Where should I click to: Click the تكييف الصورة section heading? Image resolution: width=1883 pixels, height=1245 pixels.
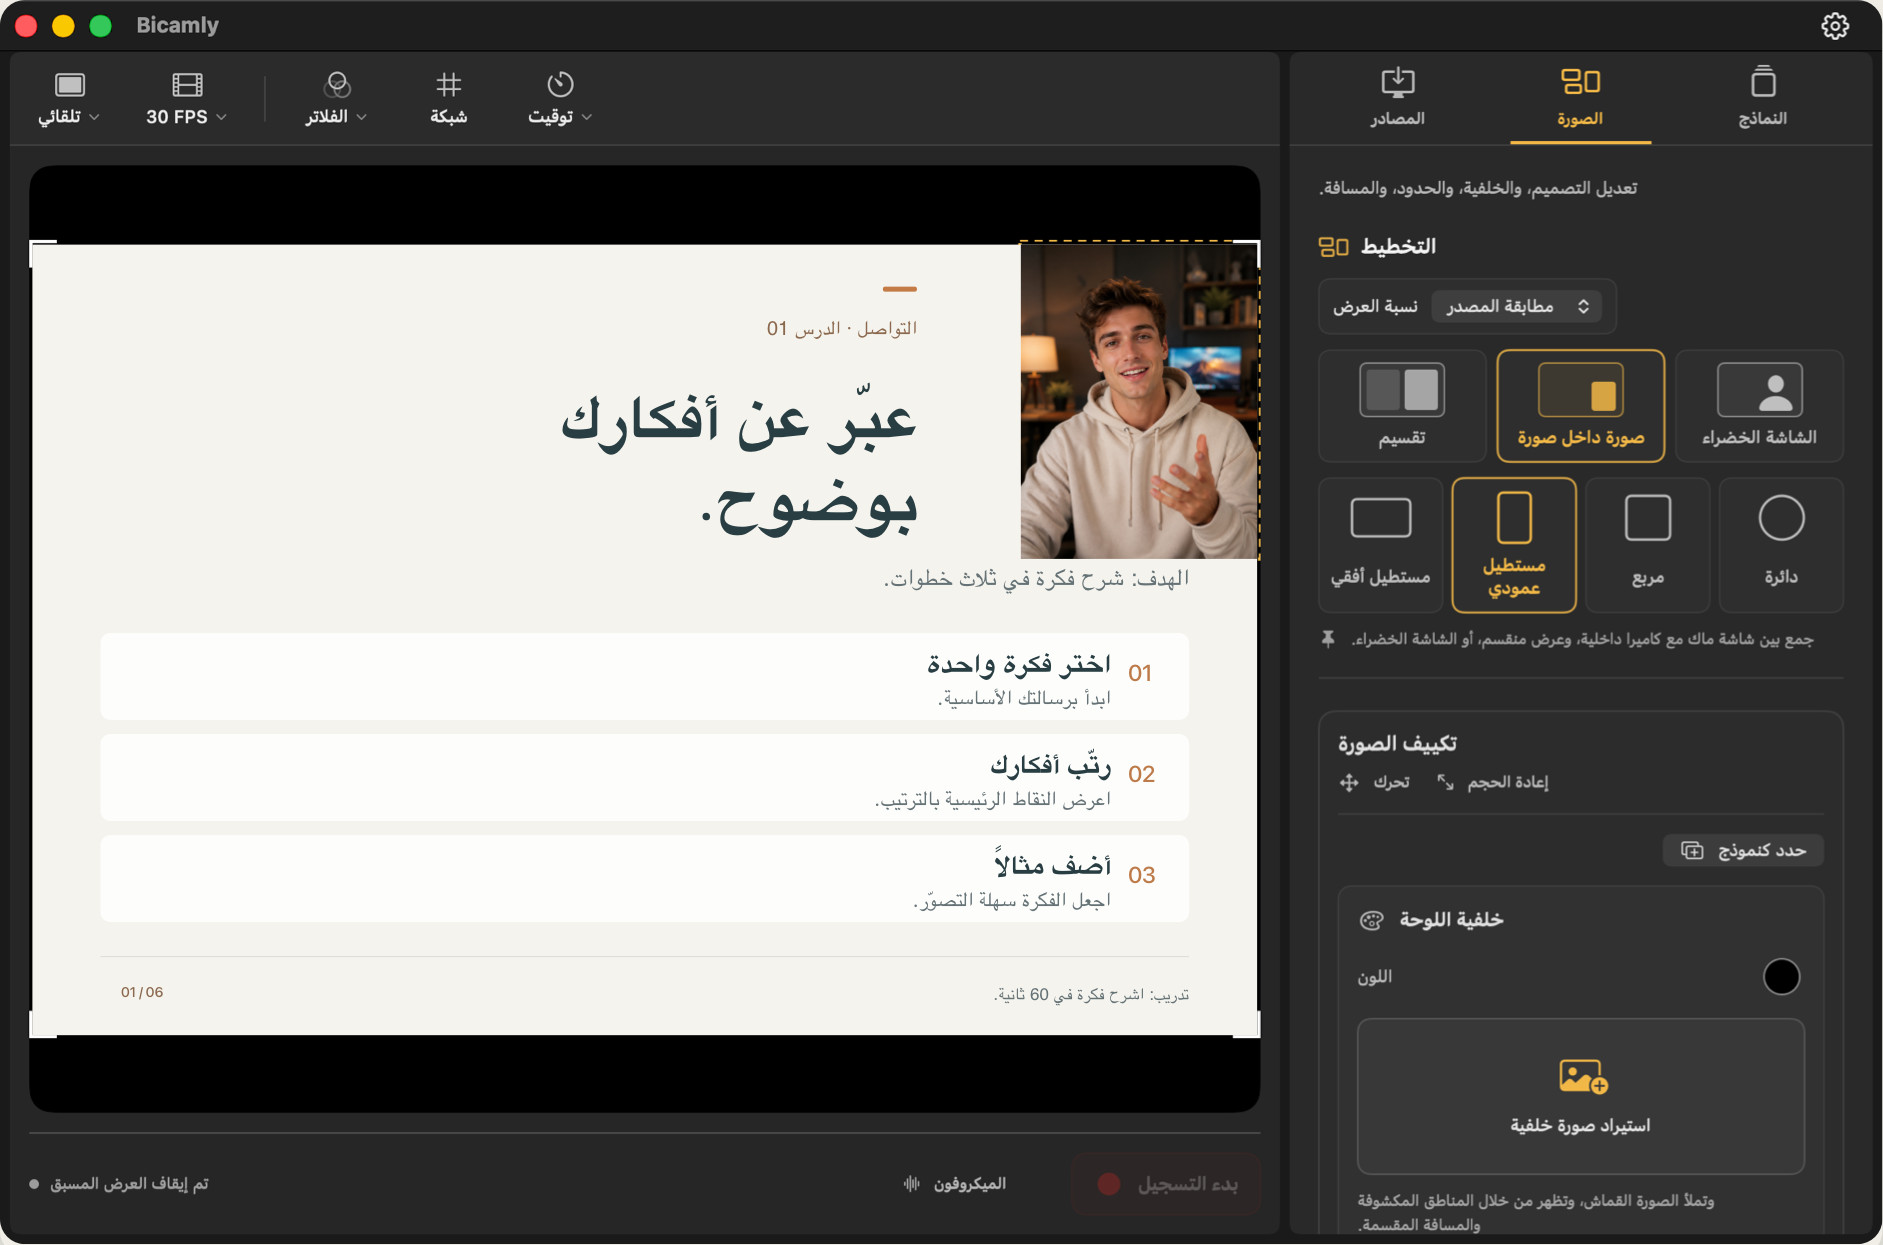(1397, 744)
